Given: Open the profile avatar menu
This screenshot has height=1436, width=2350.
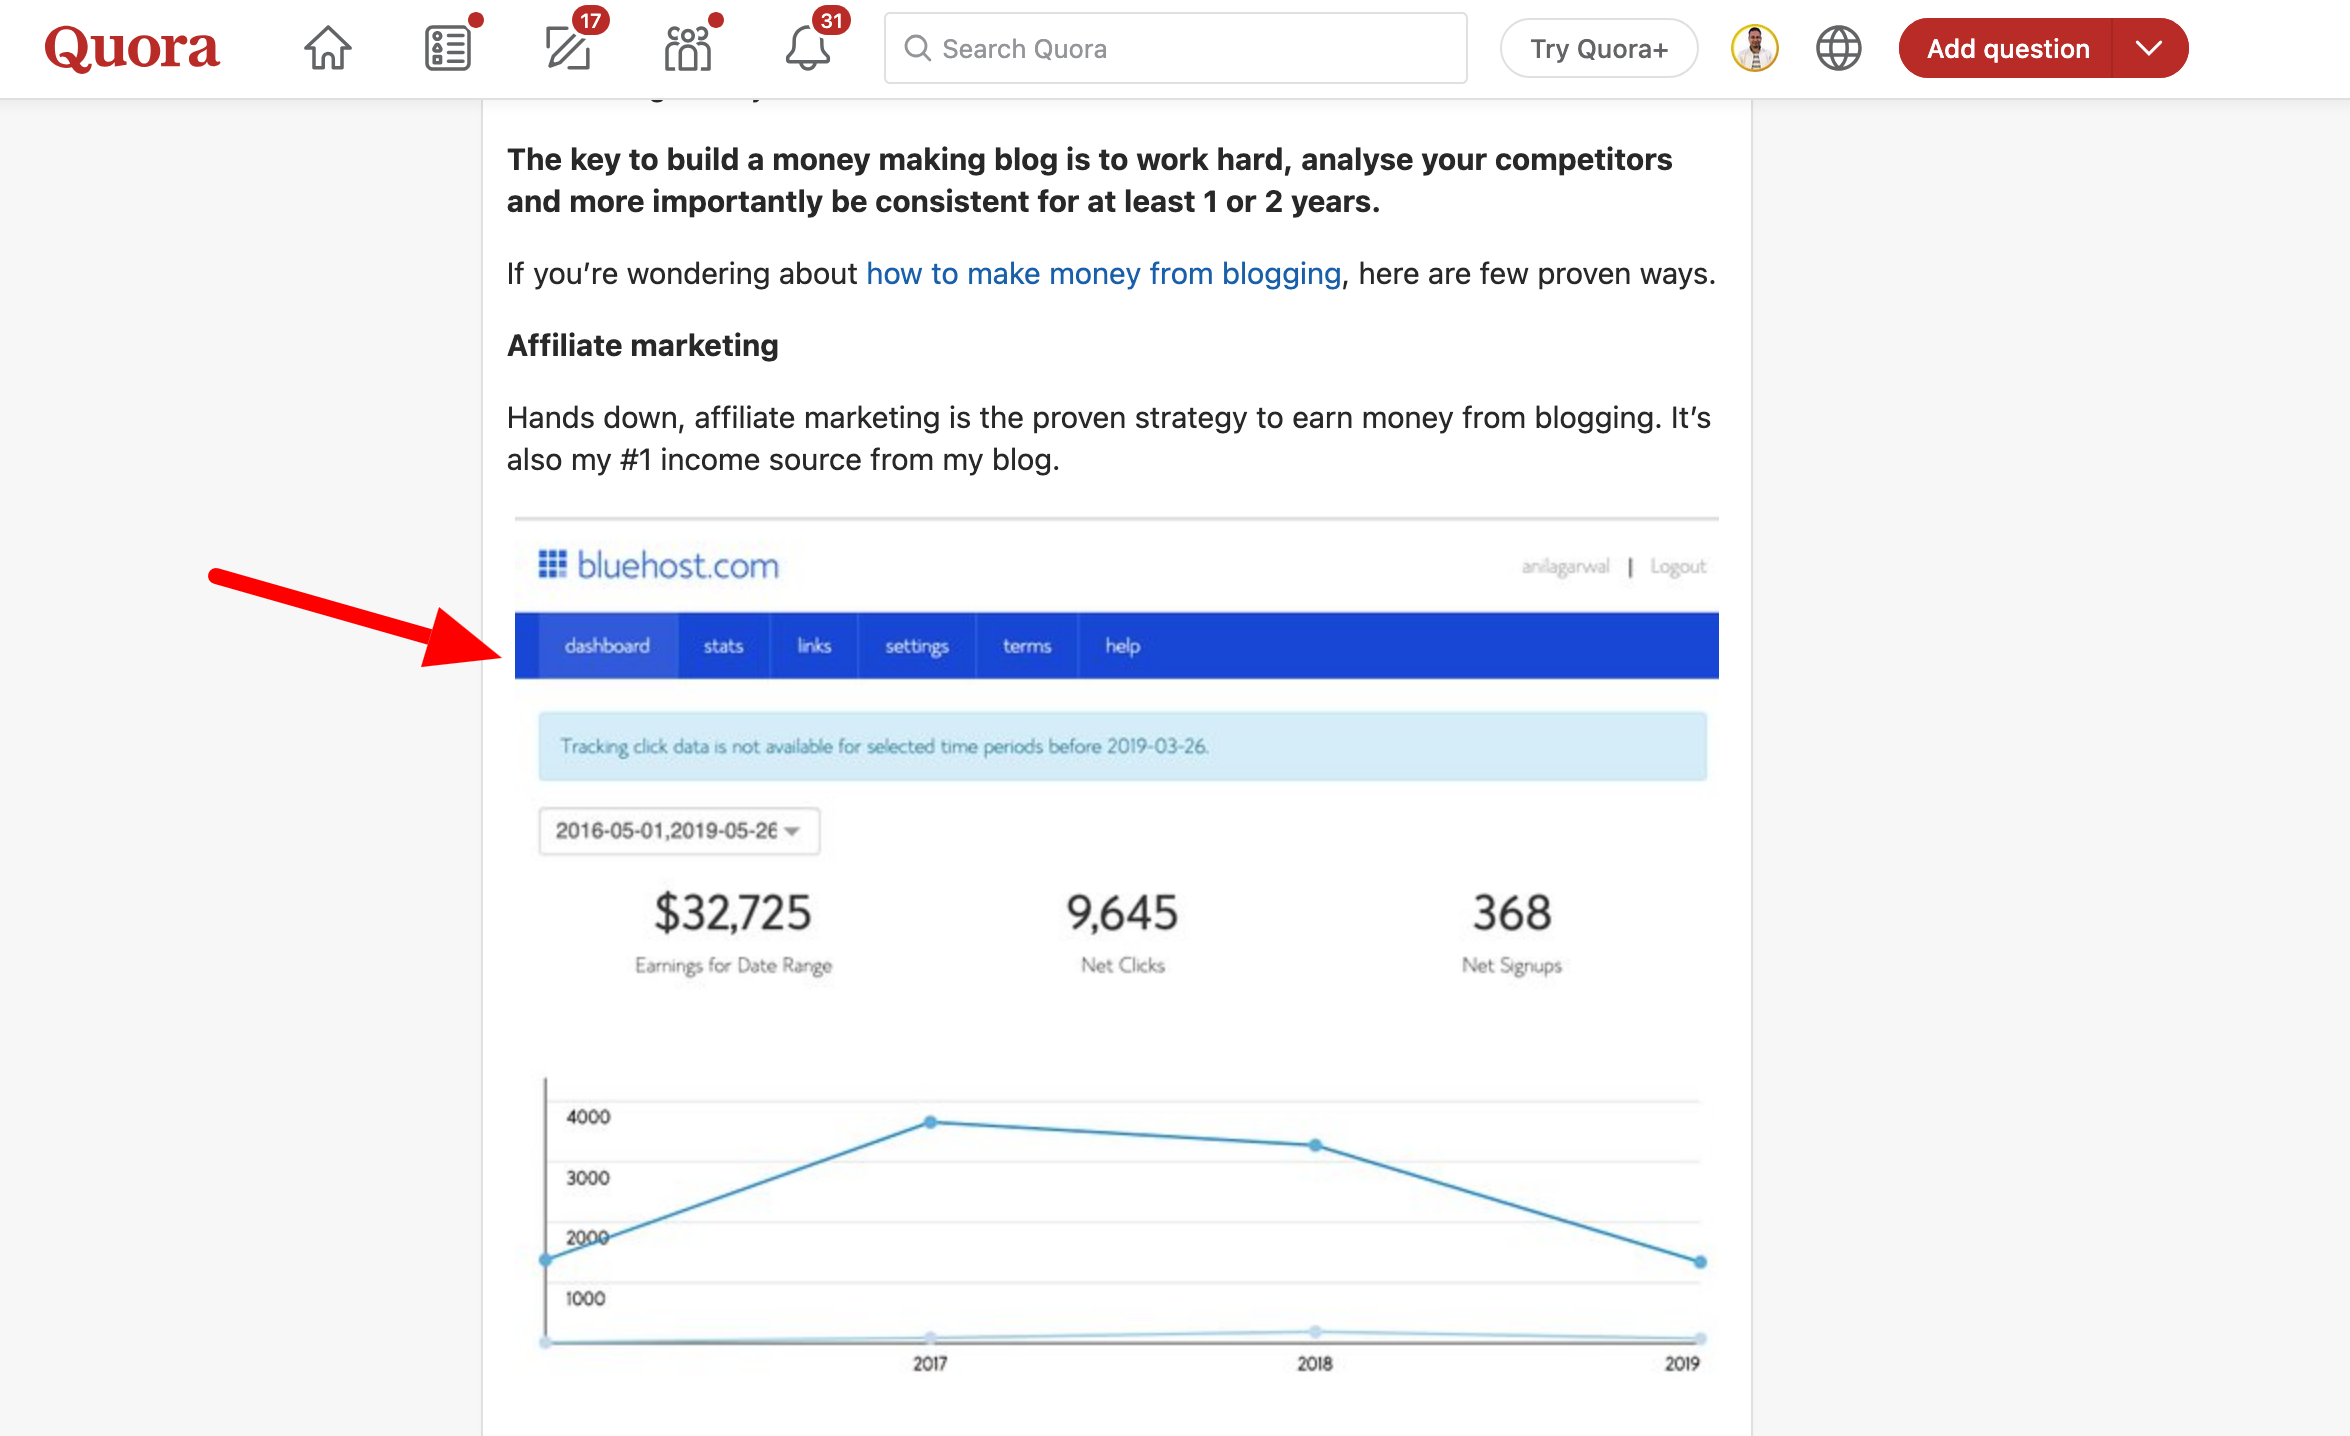Looking at the screenshot, I should [x=1755, y=48].
